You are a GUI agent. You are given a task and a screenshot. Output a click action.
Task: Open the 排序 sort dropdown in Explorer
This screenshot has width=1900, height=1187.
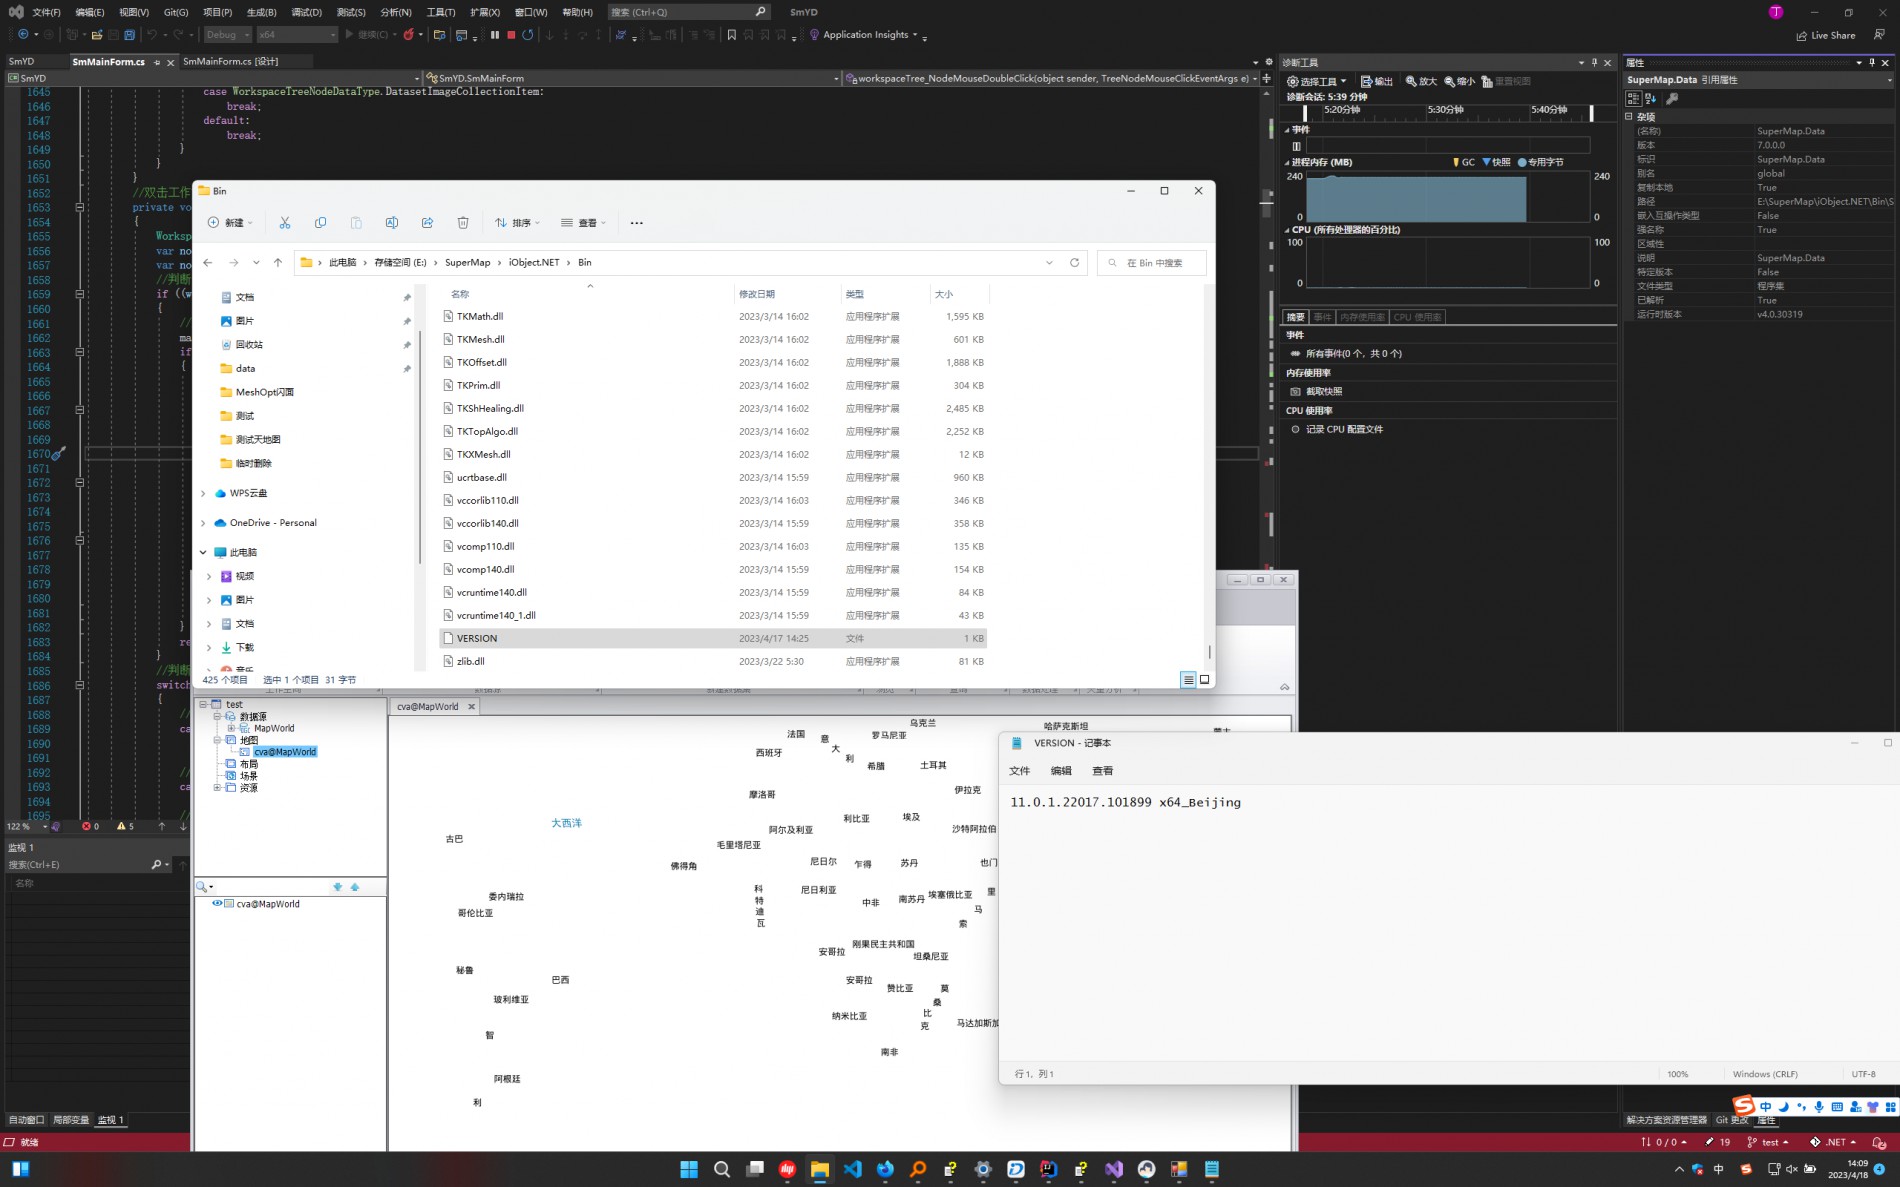click(518, 222)
